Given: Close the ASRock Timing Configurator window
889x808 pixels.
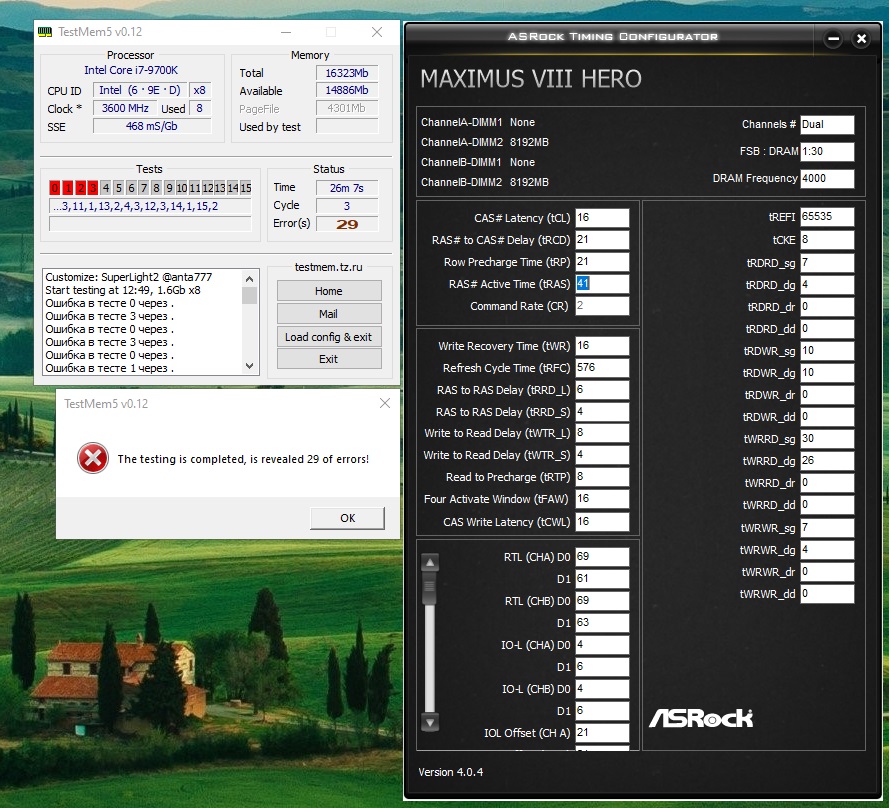Looking at the screenshot, I should tap(861, 39).
